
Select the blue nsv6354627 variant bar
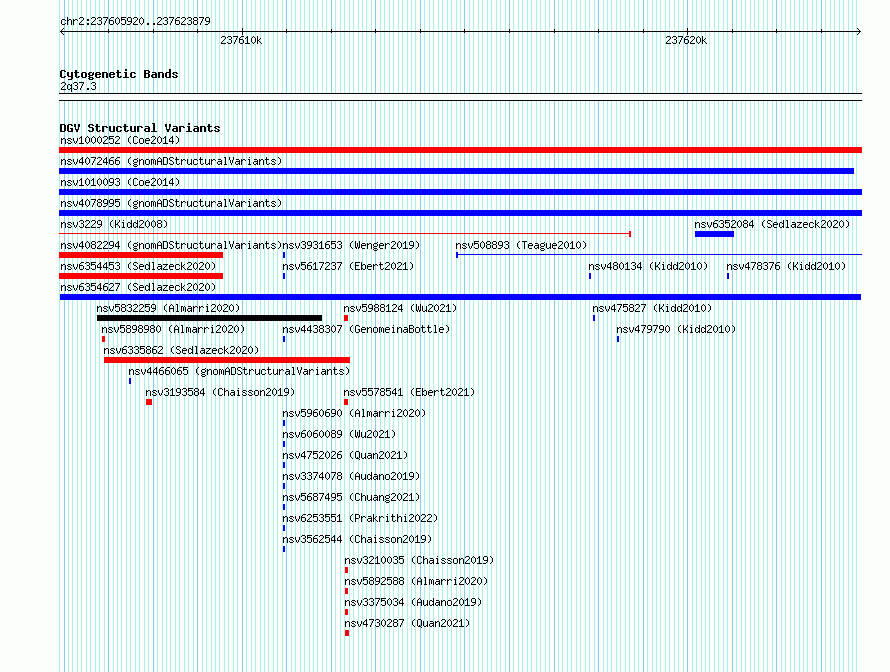[x=460, y=297]
